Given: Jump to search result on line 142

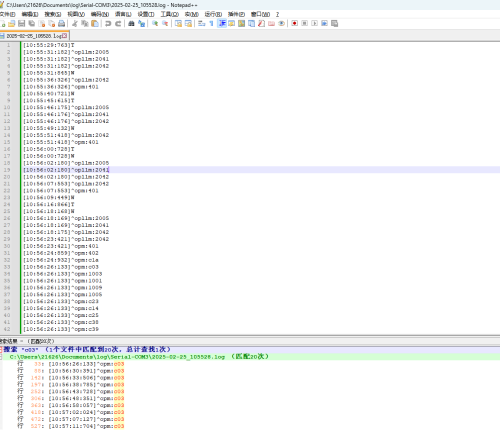Looking at the screenshot, I should pyautogui.click(x=71, y=378).
